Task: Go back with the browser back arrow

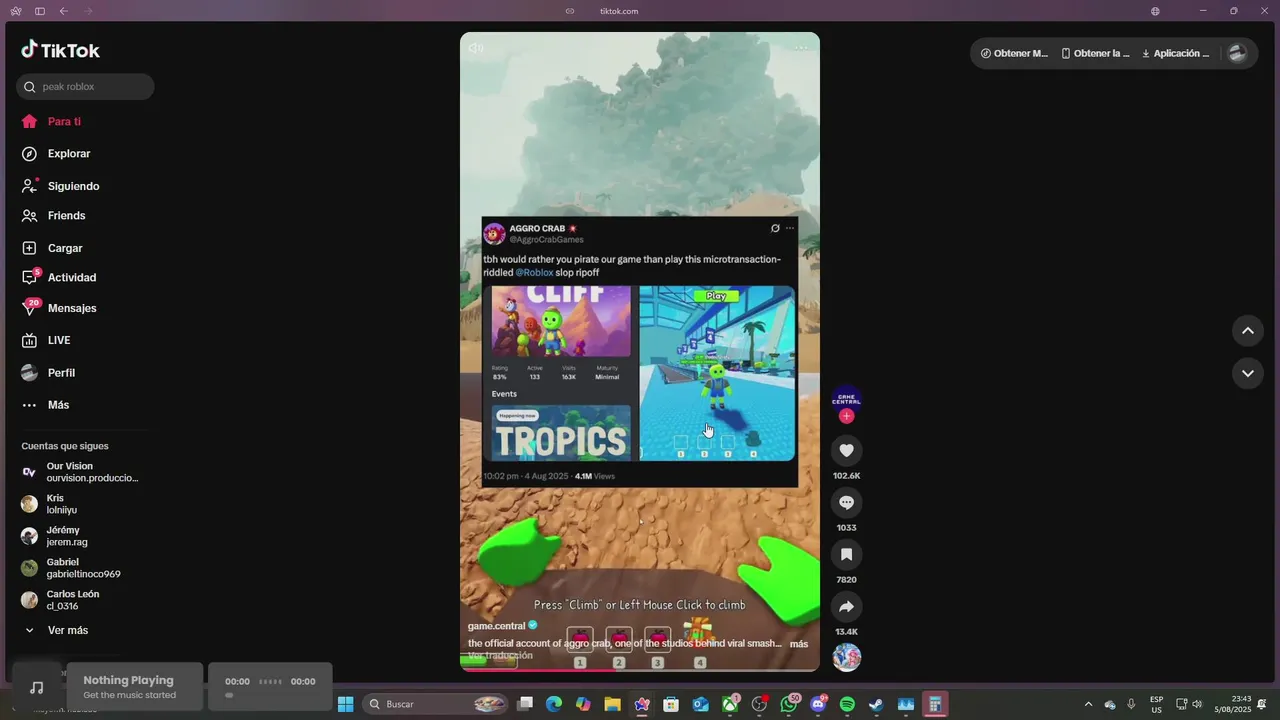Action: (64, 11)
